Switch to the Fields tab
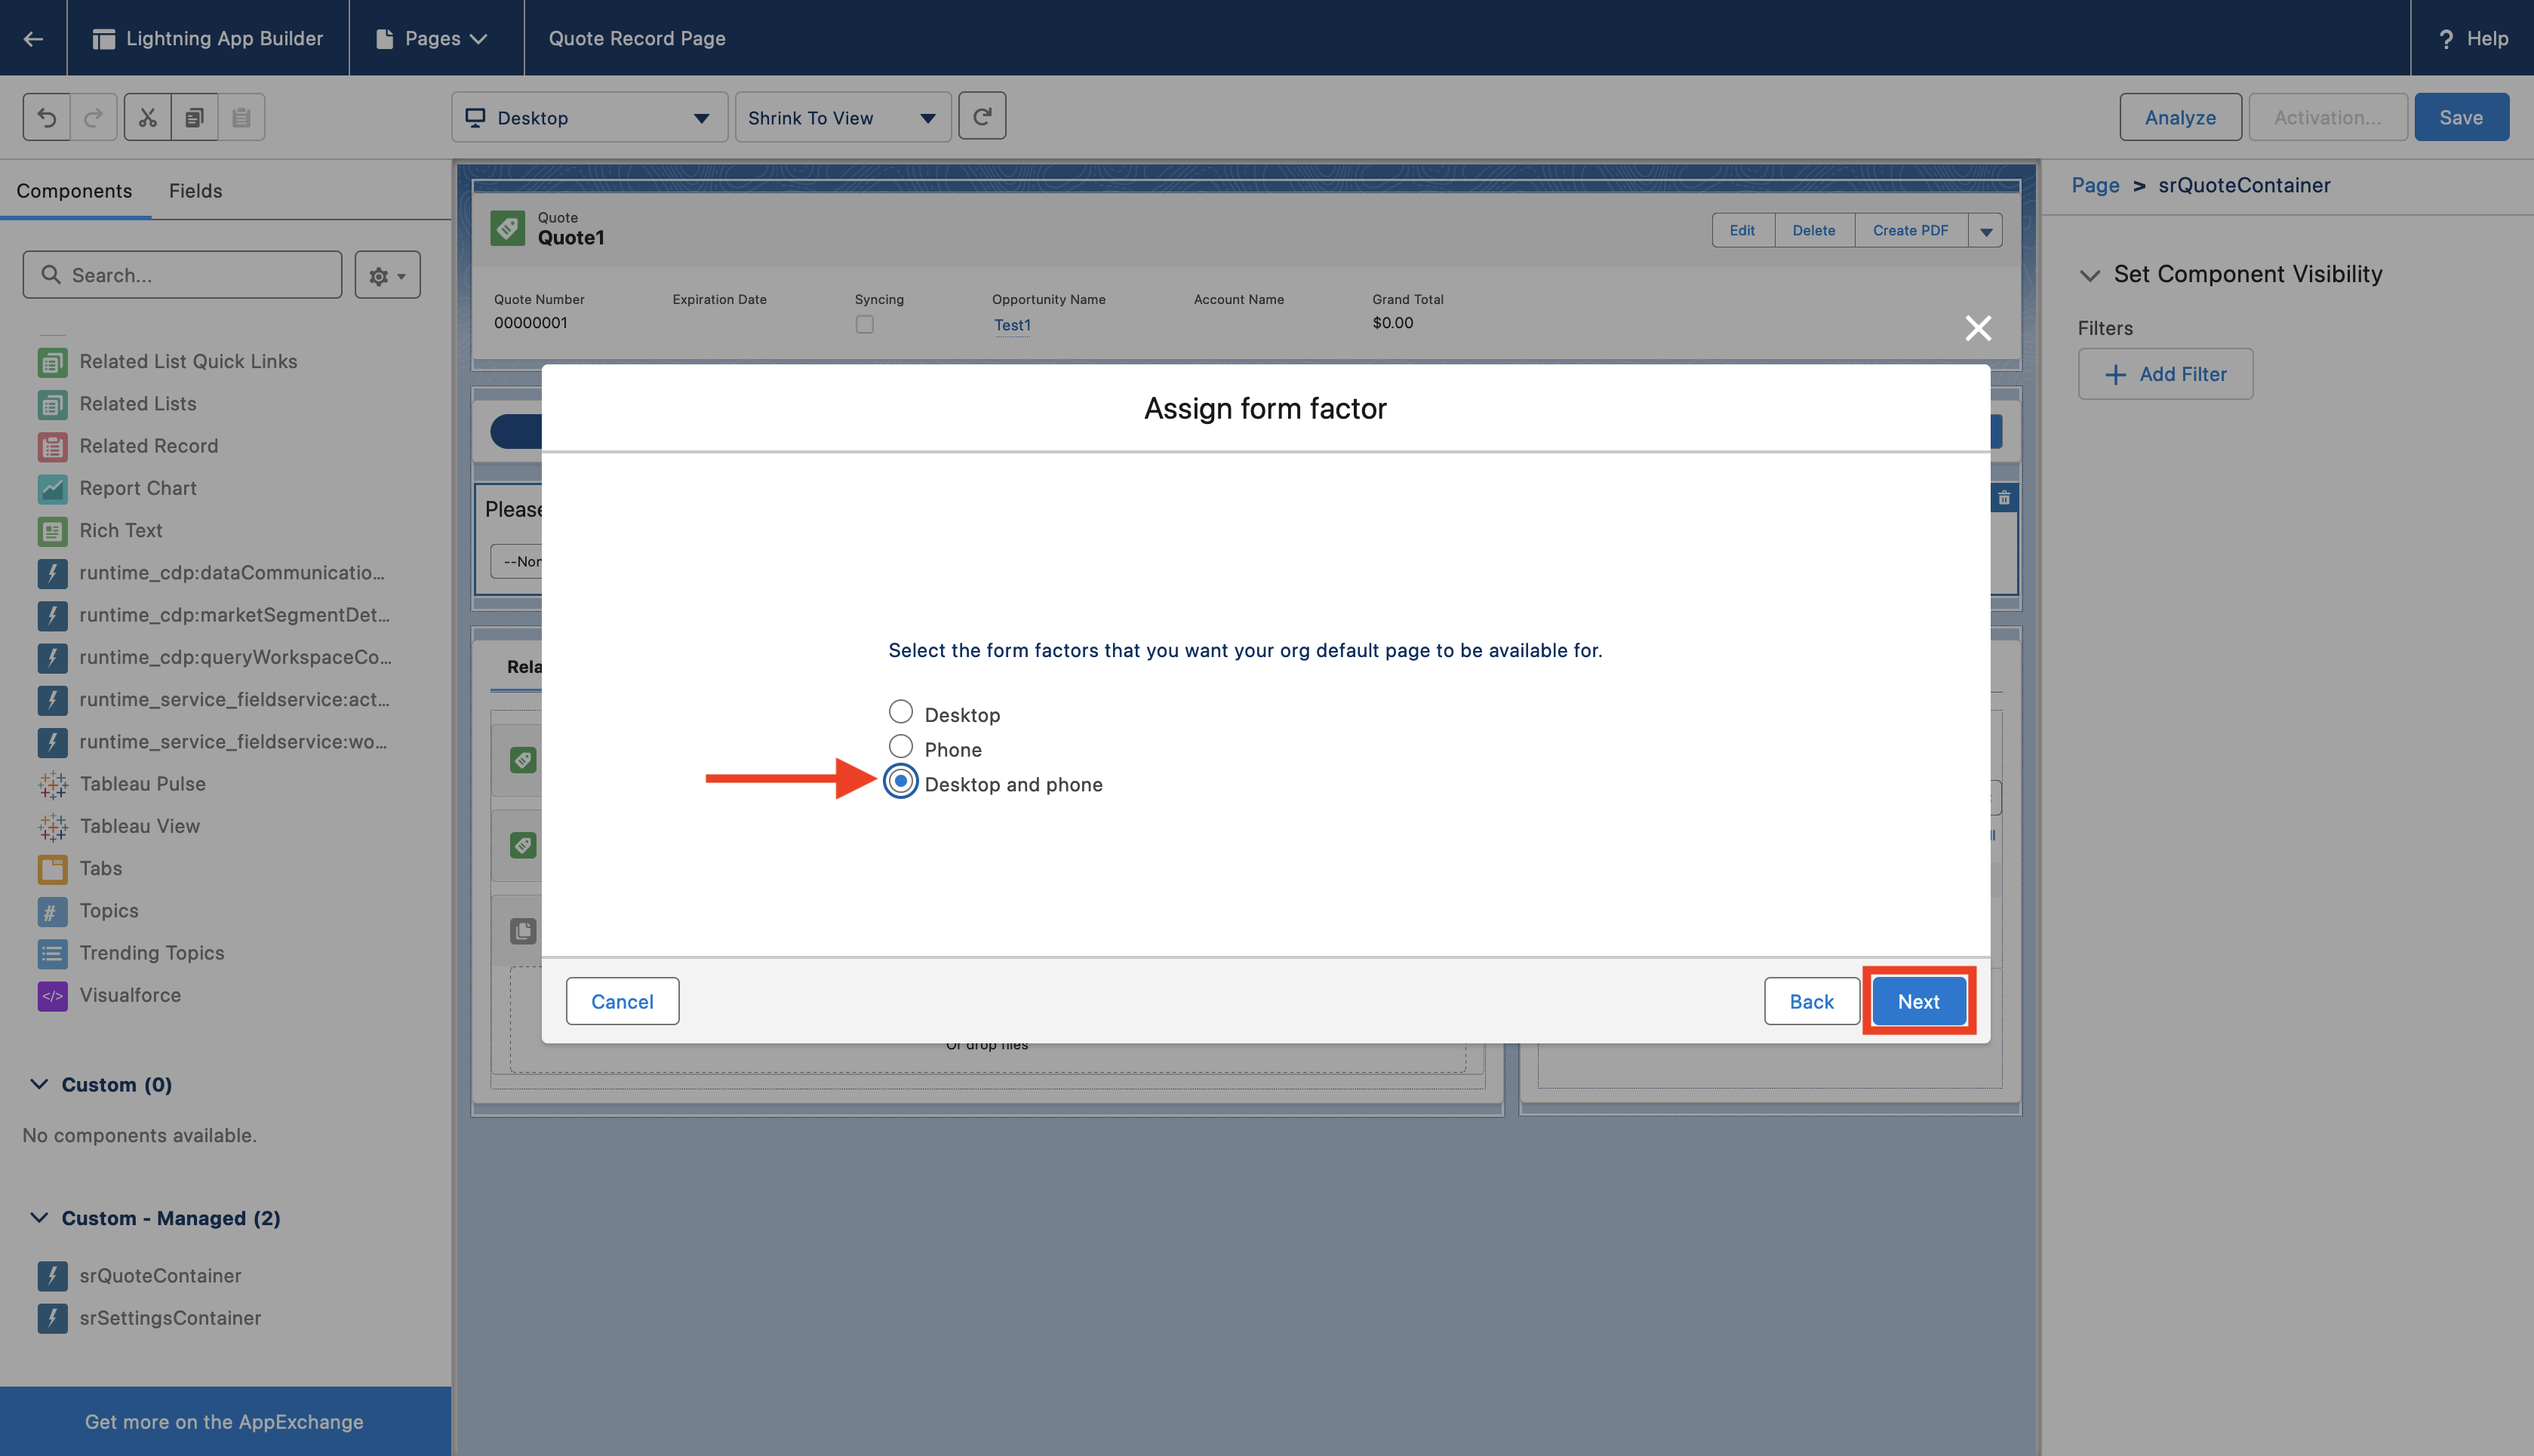 195,190
